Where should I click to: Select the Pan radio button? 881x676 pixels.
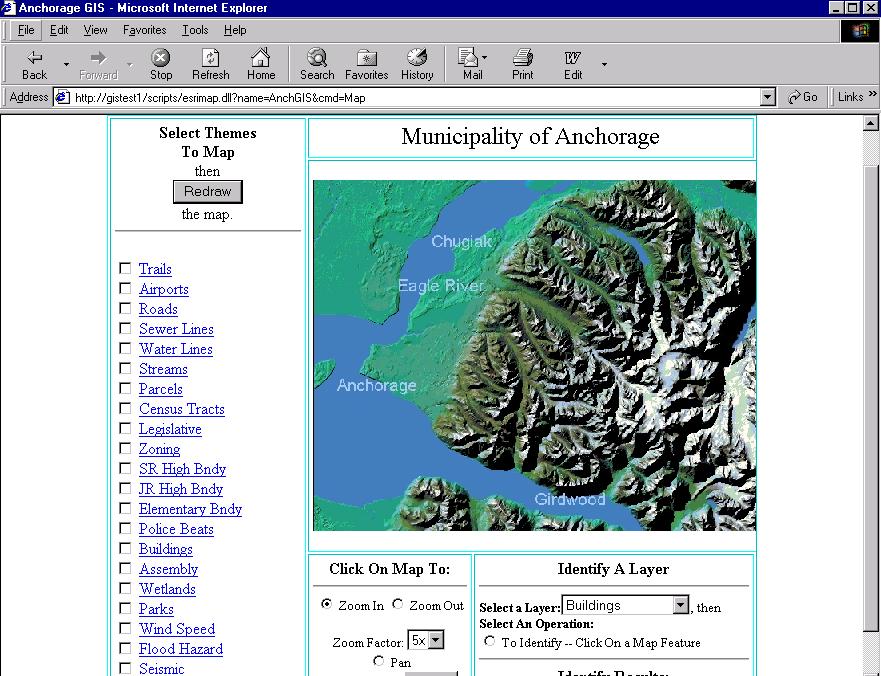pos(379,661)
